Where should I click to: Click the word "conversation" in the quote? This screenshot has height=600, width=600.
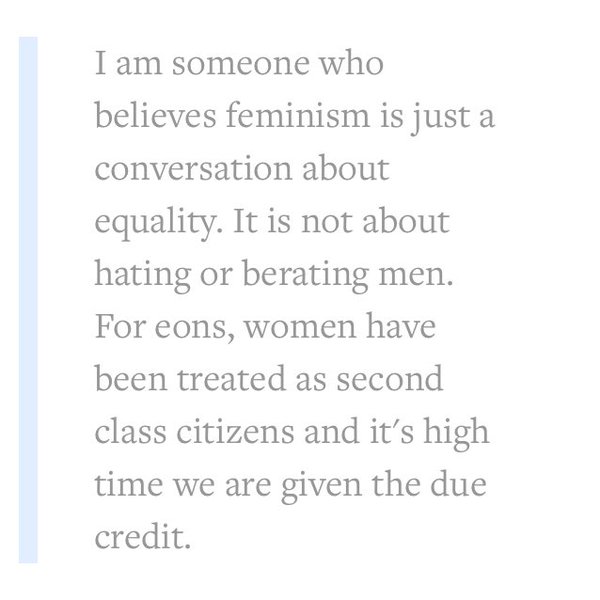coord(193,169)
